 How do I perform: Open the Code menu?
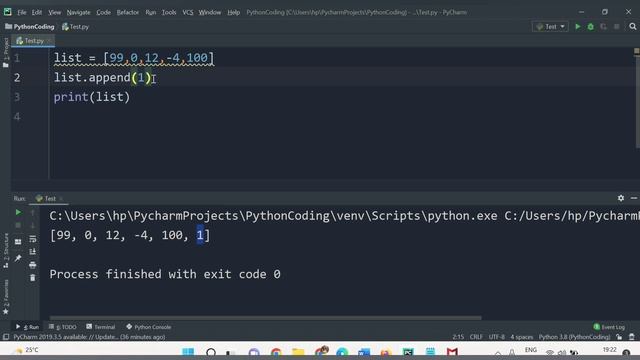pyautogui.click(x=103, y=12)
